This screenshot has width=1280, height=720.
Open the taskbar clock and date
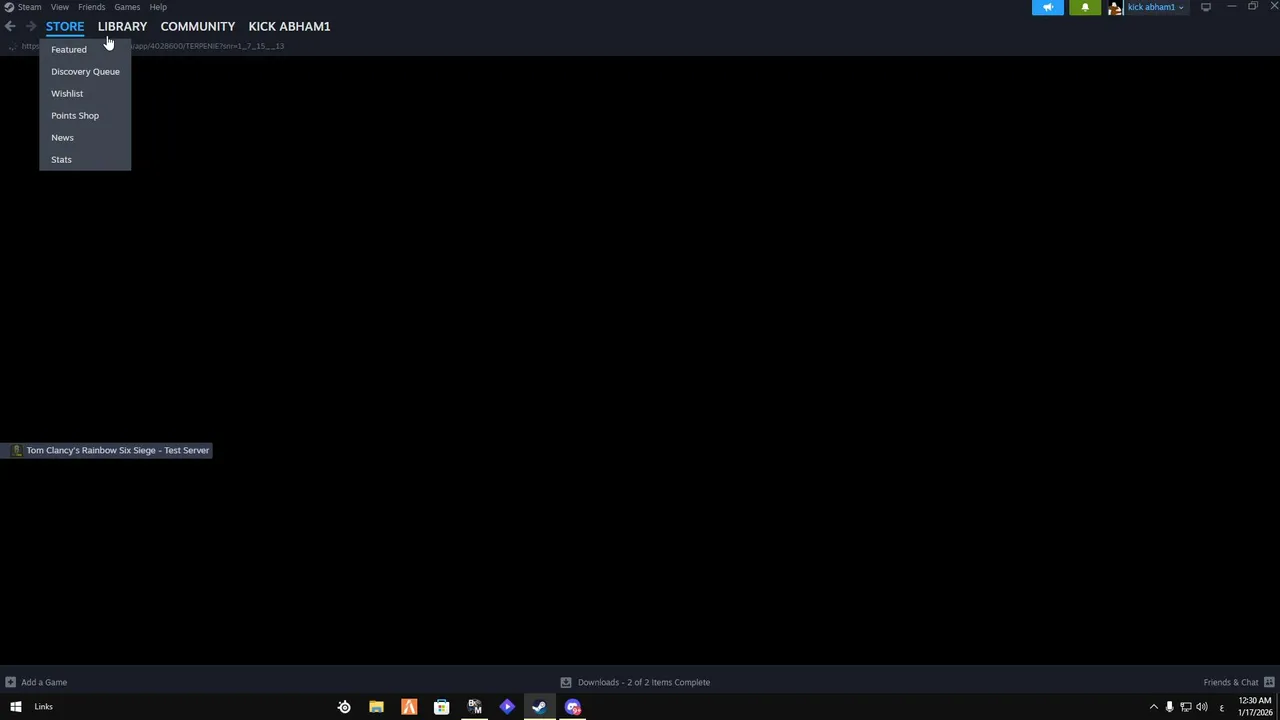[1255, 707]
